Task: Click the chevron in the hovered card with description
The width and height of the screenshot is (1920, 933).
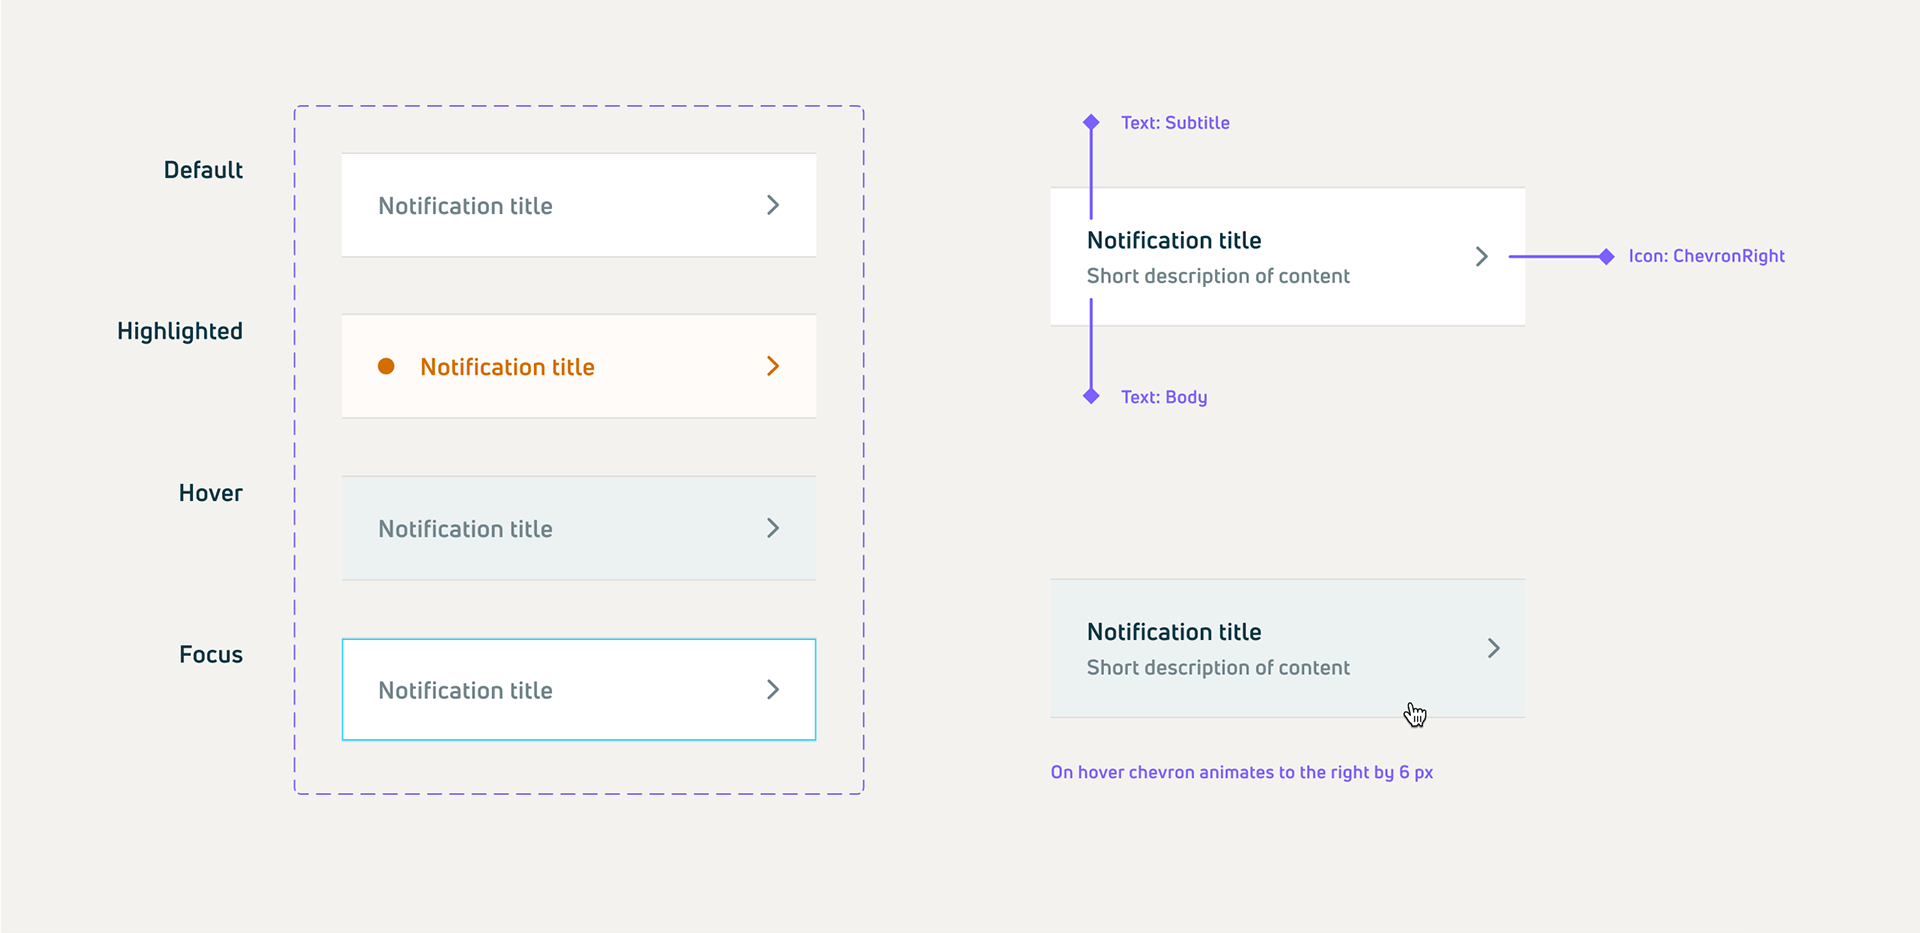Action: click(1494, 648)
